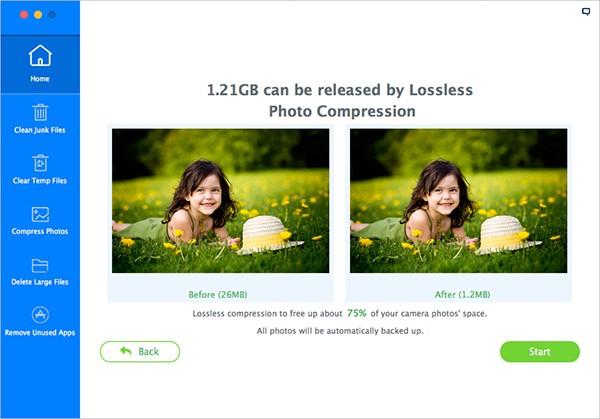Start the lossless photo compression
600x419 pixels.
[x=540, y=352]
